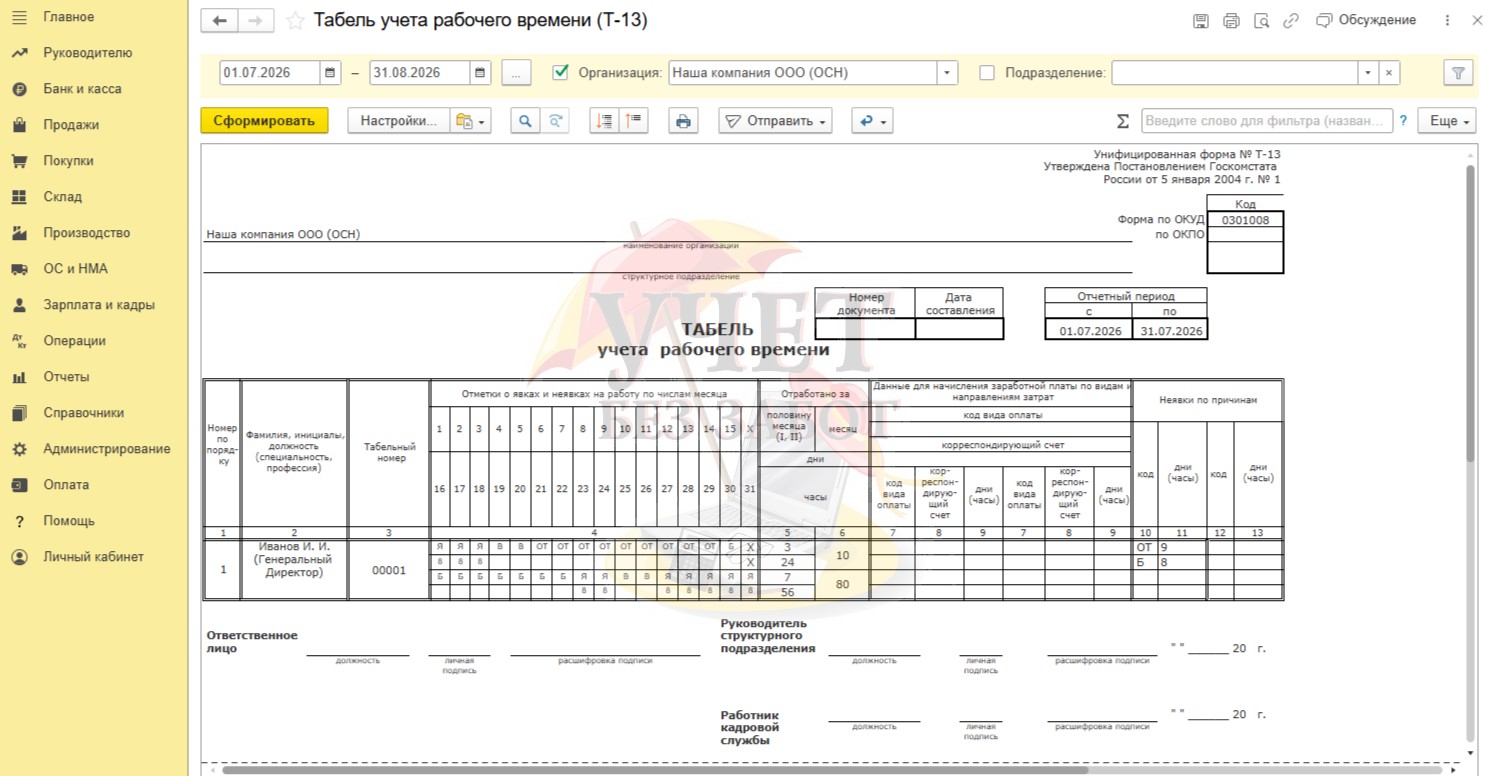Screen dimensions: 1497x776
Task: Expand the Организация dropdown list
Action: 947,73
